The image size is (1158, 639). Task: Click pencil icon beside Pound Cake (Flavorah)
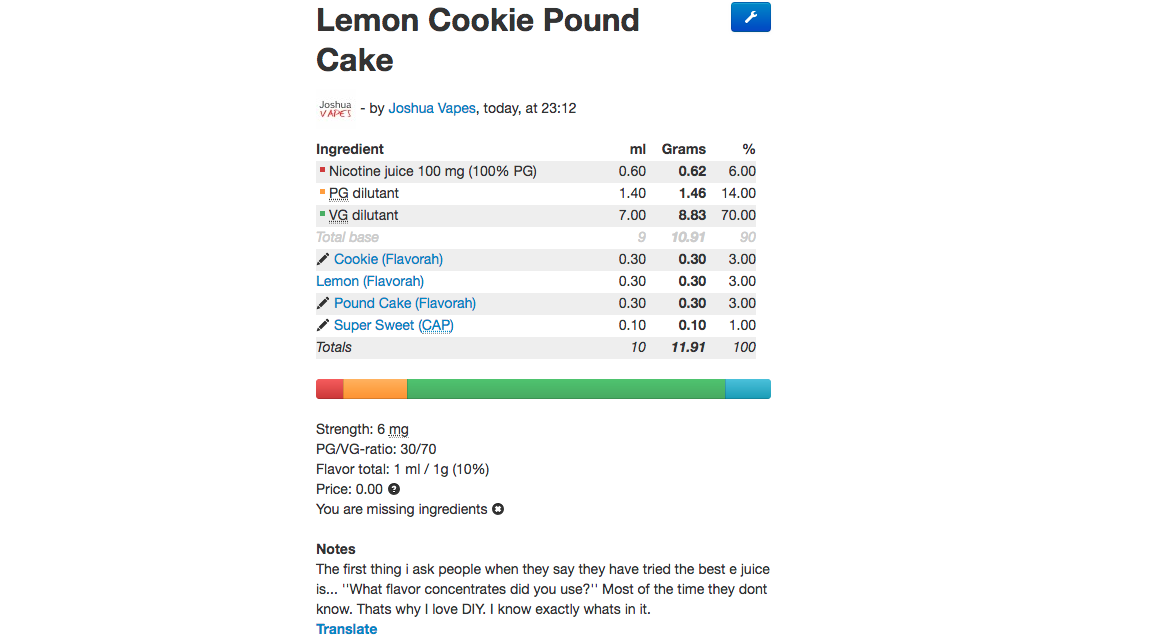pos(323,303)
